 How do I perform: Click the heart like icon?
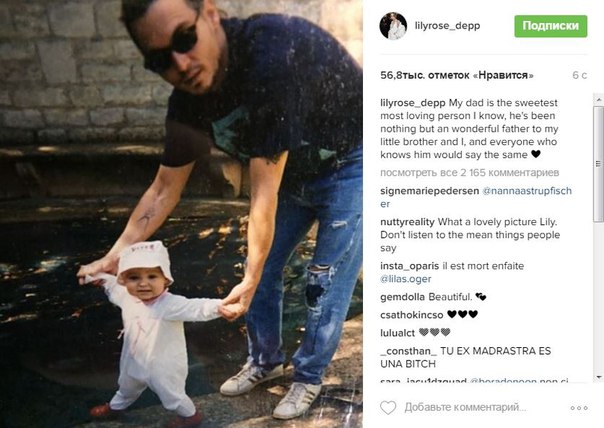coord(388,408)
